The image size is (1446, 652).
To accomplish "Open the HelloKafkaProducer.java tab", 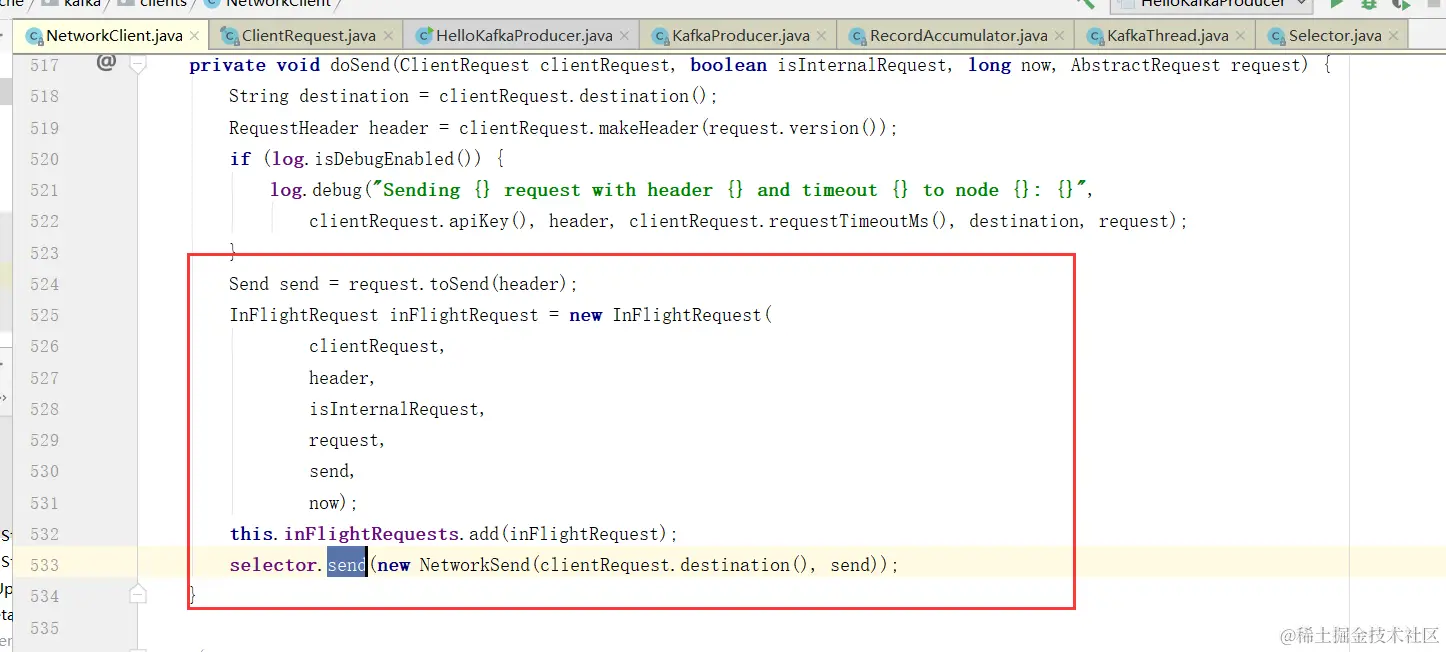I will coord(523,36).
